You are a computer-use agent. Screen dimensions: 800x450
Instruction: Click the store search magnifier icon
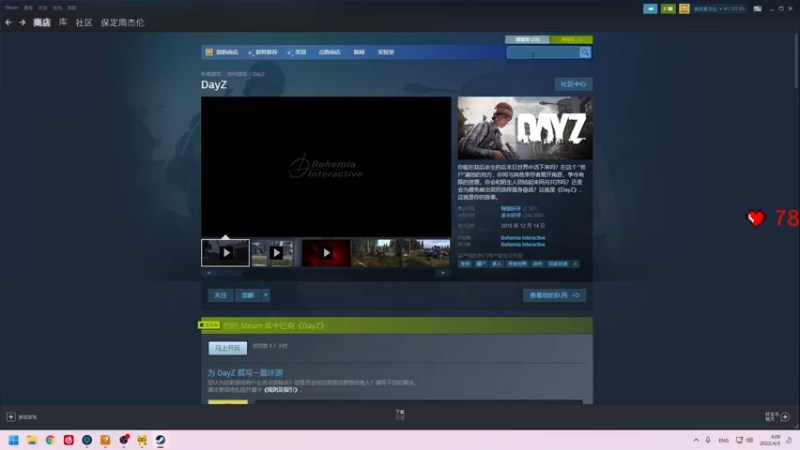[585, 52]
